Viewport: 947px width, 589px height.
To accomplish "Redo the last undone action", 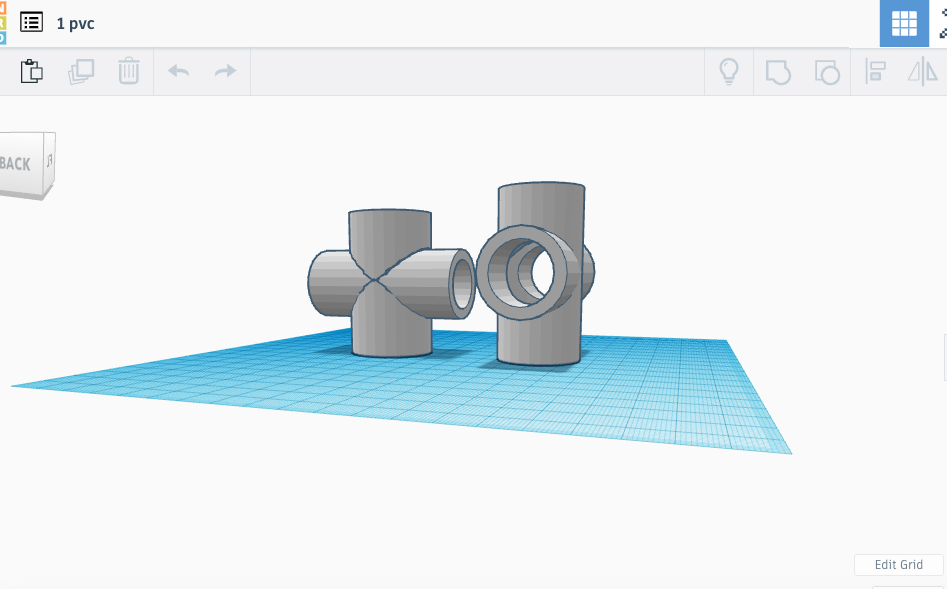I will click(226, 72).
